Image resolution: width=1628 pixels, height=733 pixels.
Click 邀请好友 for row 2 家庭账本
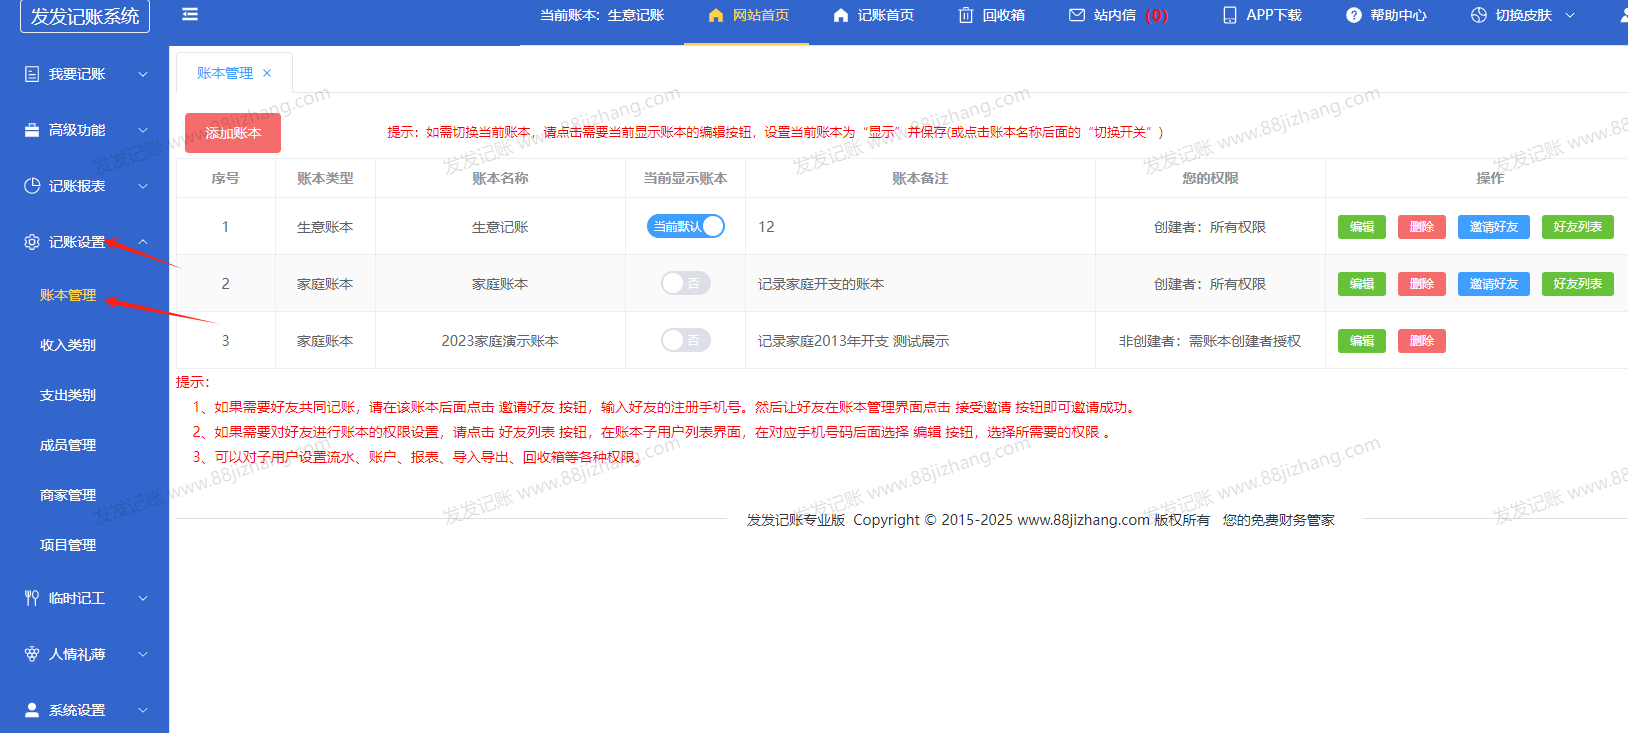pyautogui.click(x=1494, y=284)
